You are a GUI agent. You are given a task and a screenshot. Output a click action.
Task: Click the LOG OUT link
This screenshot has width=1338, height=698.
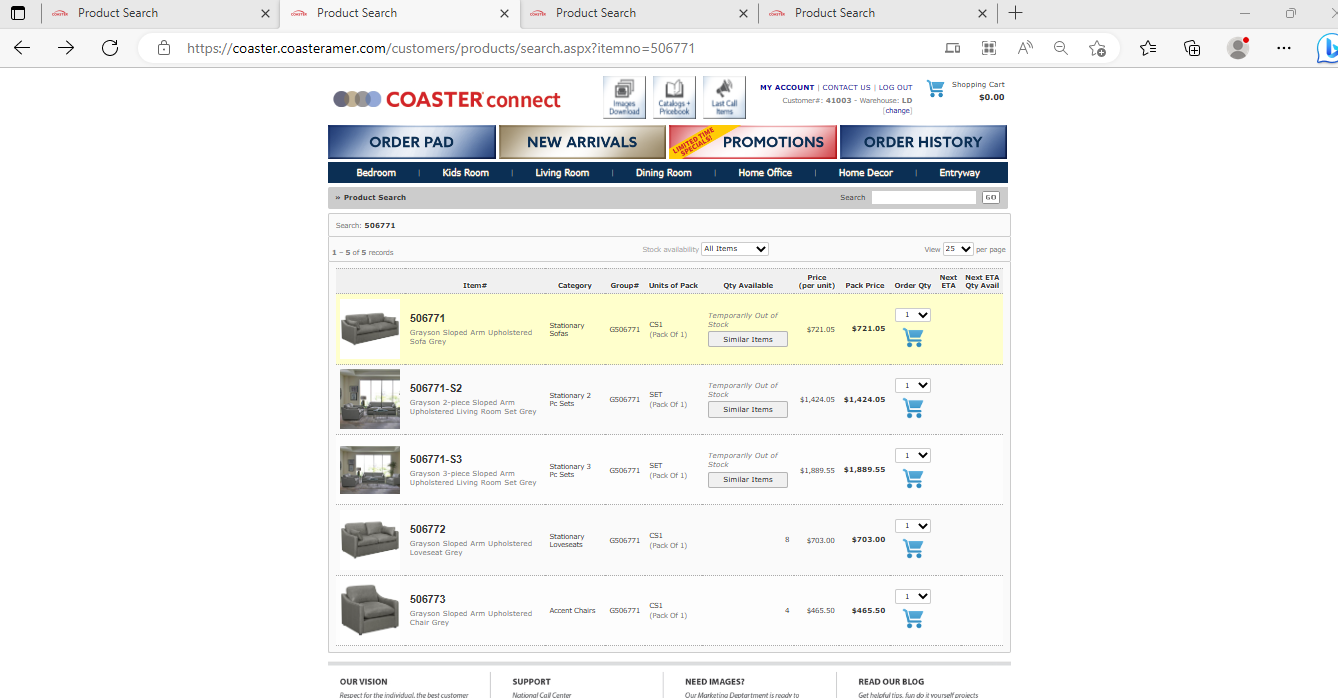896,87
